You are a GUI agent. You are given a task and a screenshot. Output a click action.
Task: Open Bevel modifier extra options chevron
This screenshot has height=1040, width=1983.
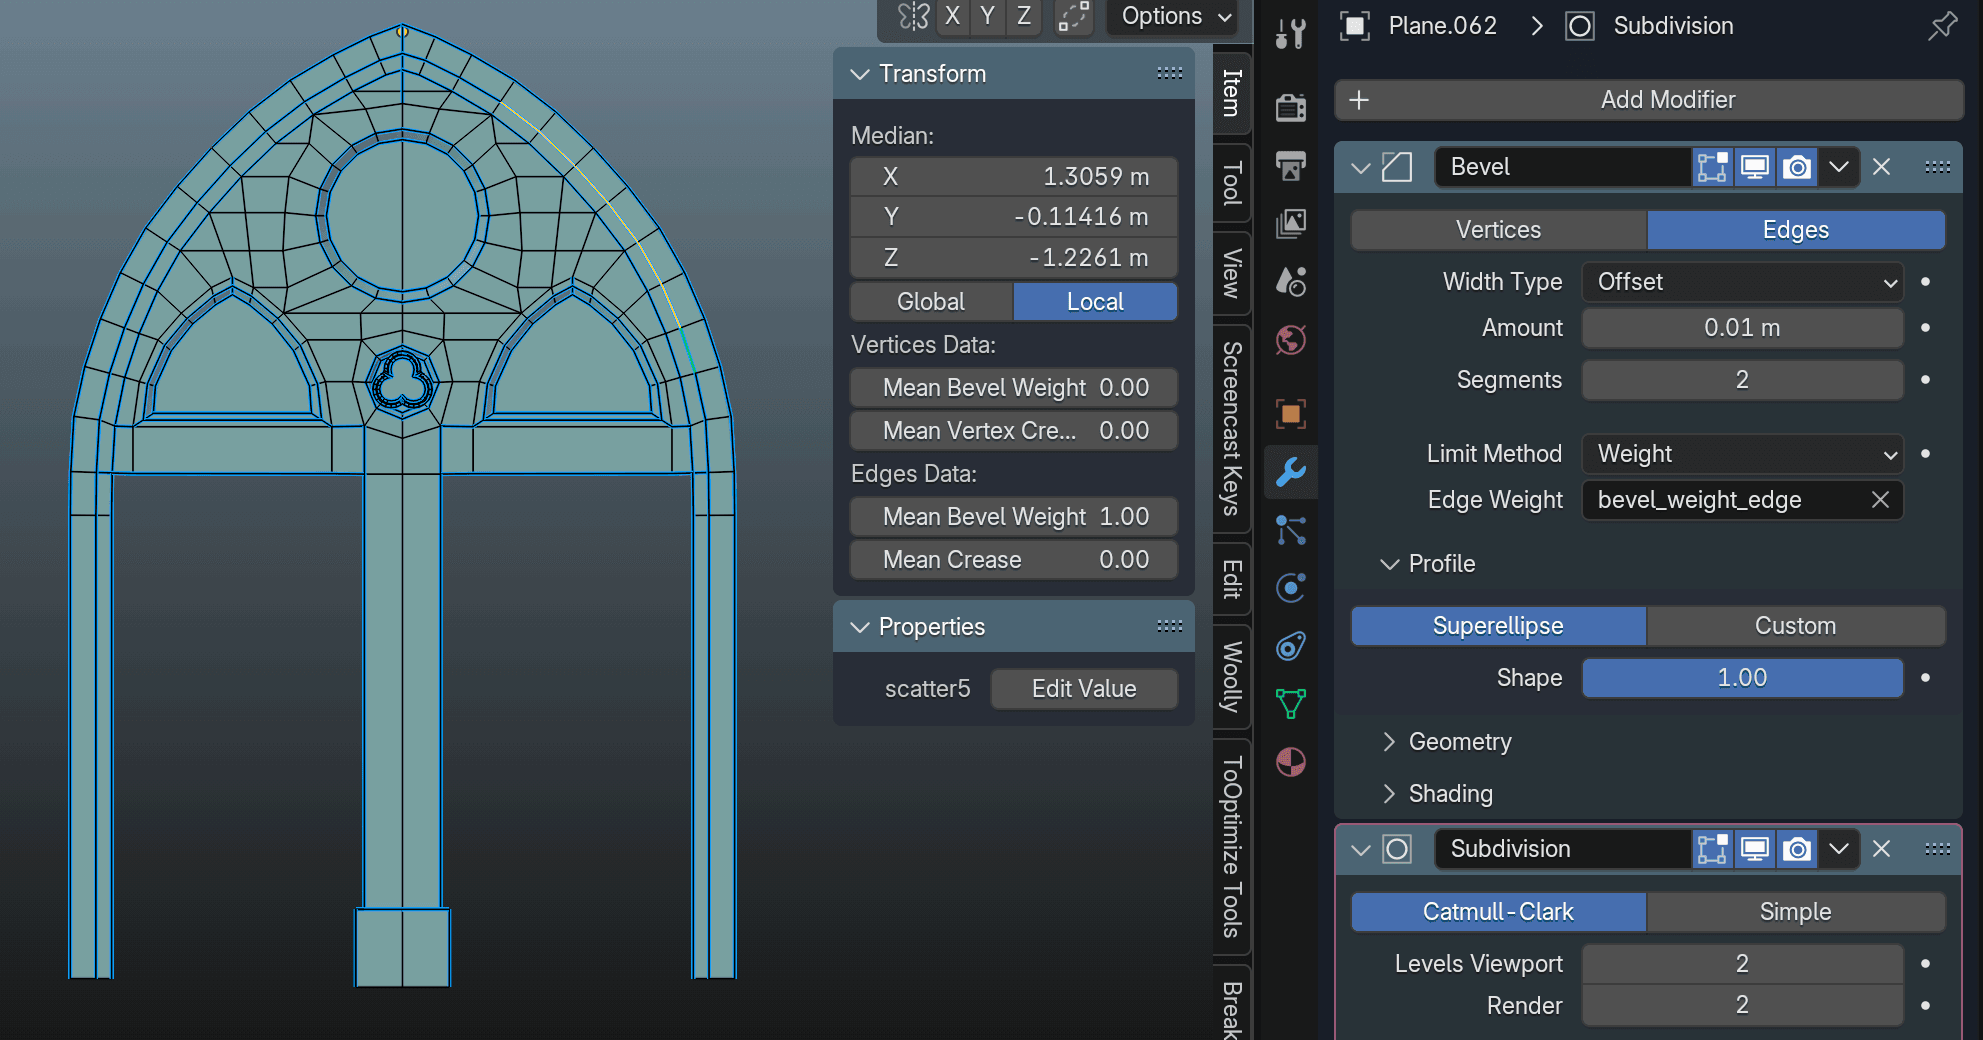pyautogui.click(x=1839, y=167)
